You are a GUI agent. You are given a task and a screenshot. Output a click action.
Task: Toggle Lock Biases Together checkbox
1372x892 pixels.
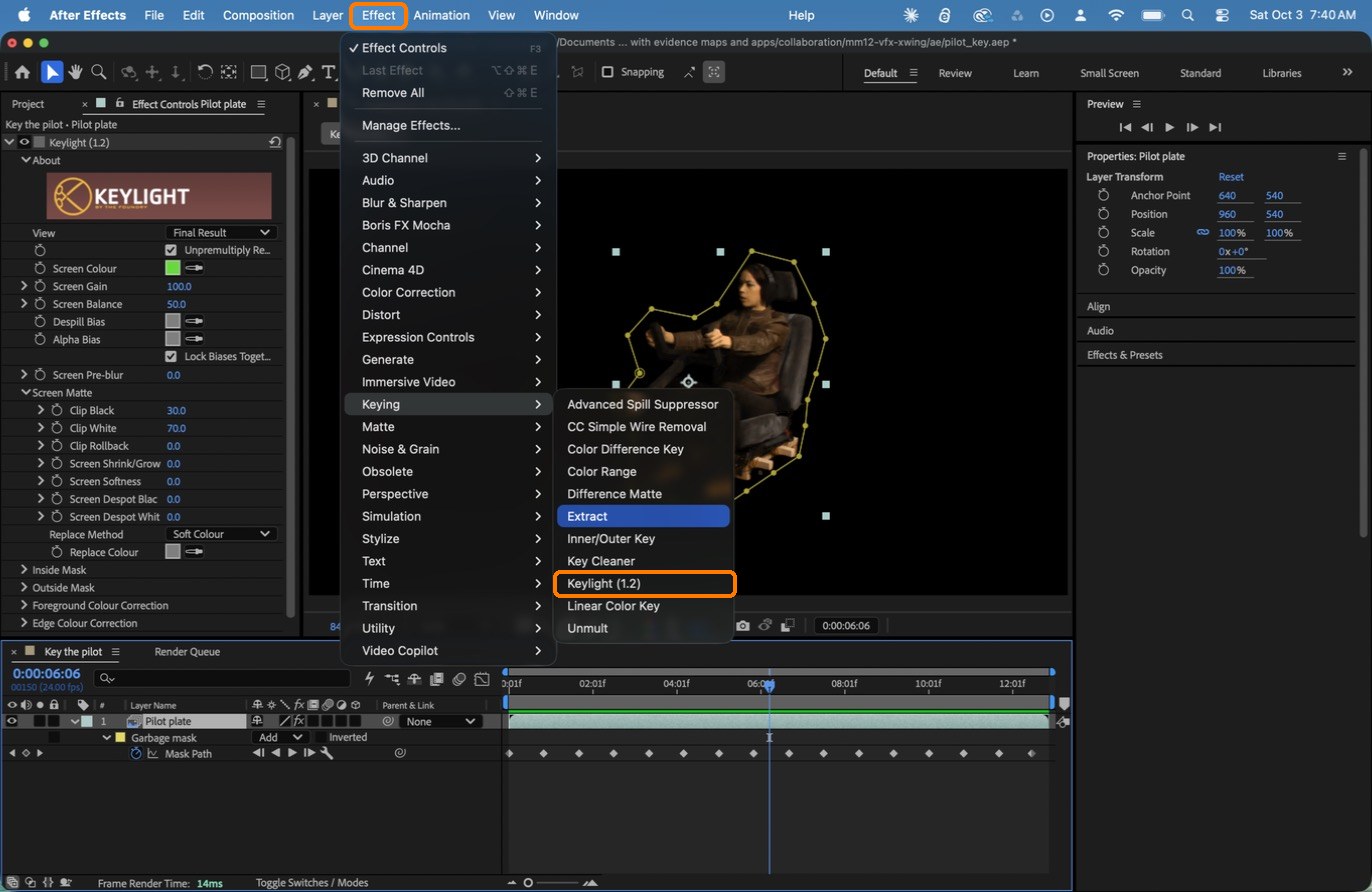[171, 356]
